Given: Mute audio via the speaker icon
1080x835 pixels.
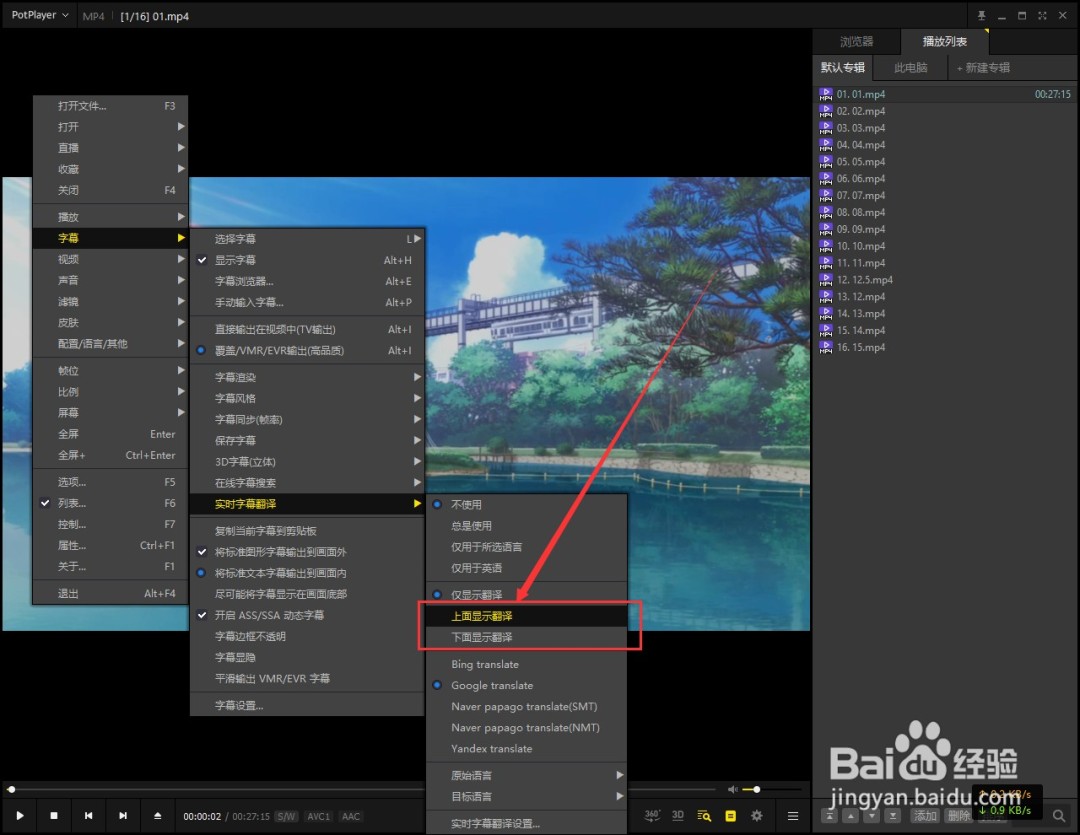Looking at the screenshot, I should [733, 790].
